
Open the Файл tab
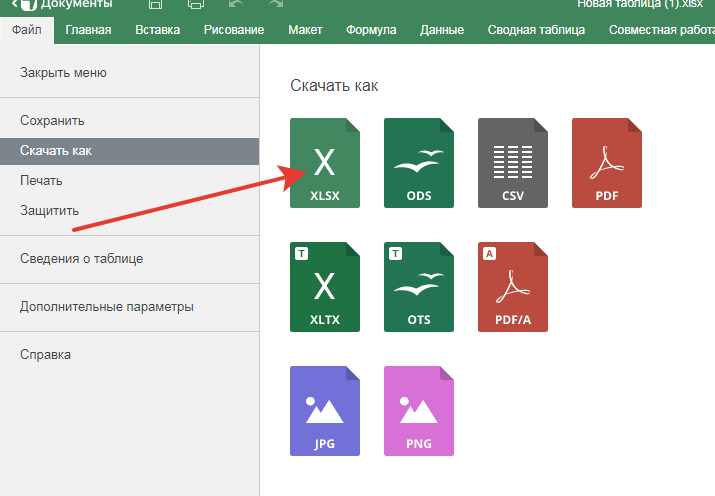26,30
